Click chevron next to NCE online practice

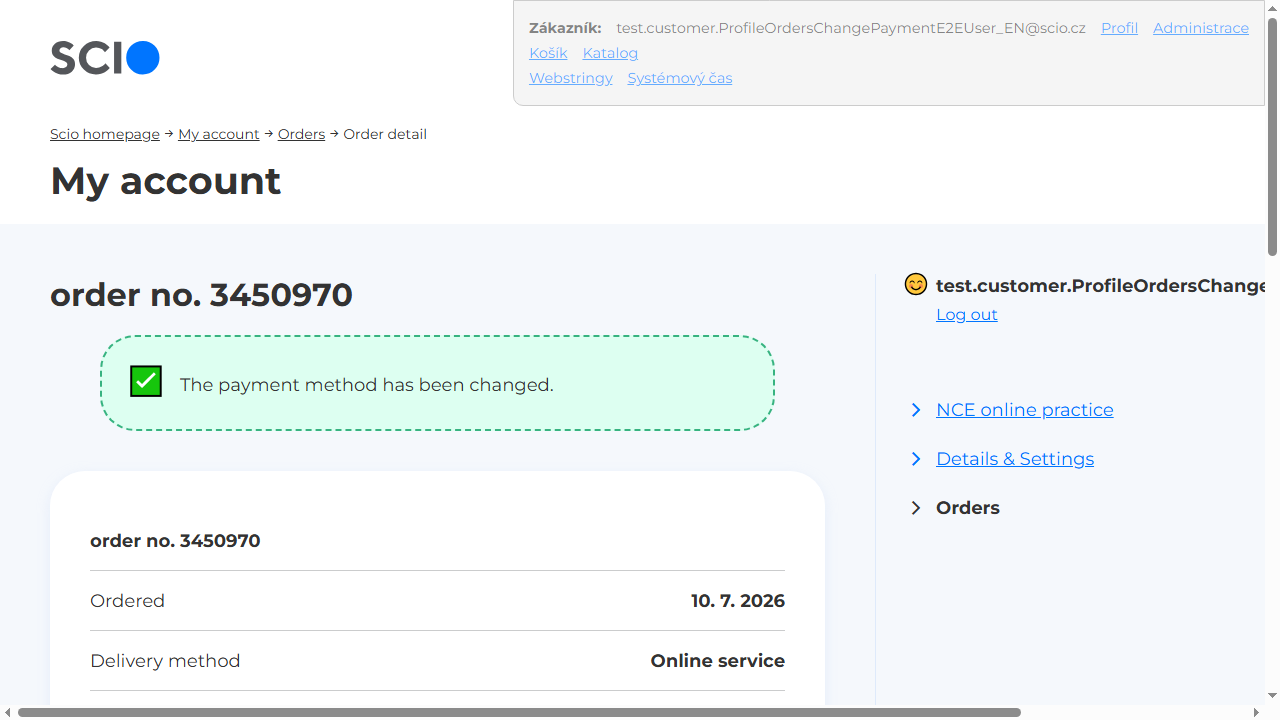click(916, 410)
